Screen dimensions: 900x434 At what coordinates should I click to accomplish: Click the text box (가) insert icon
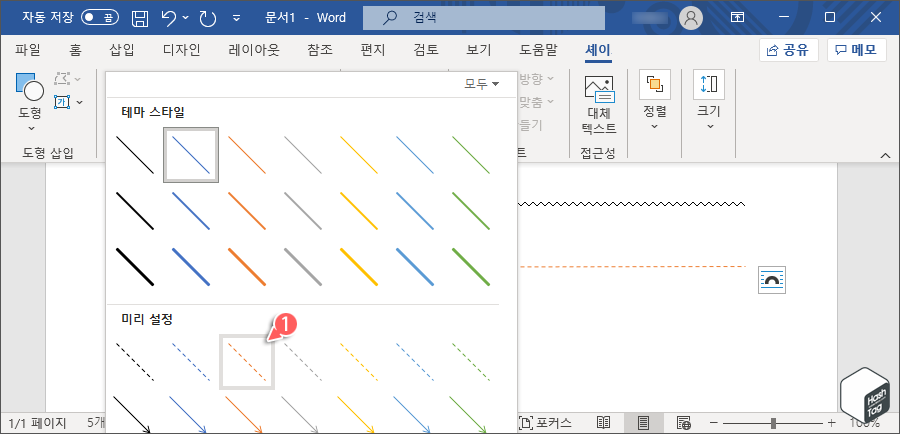pos(61,102)
